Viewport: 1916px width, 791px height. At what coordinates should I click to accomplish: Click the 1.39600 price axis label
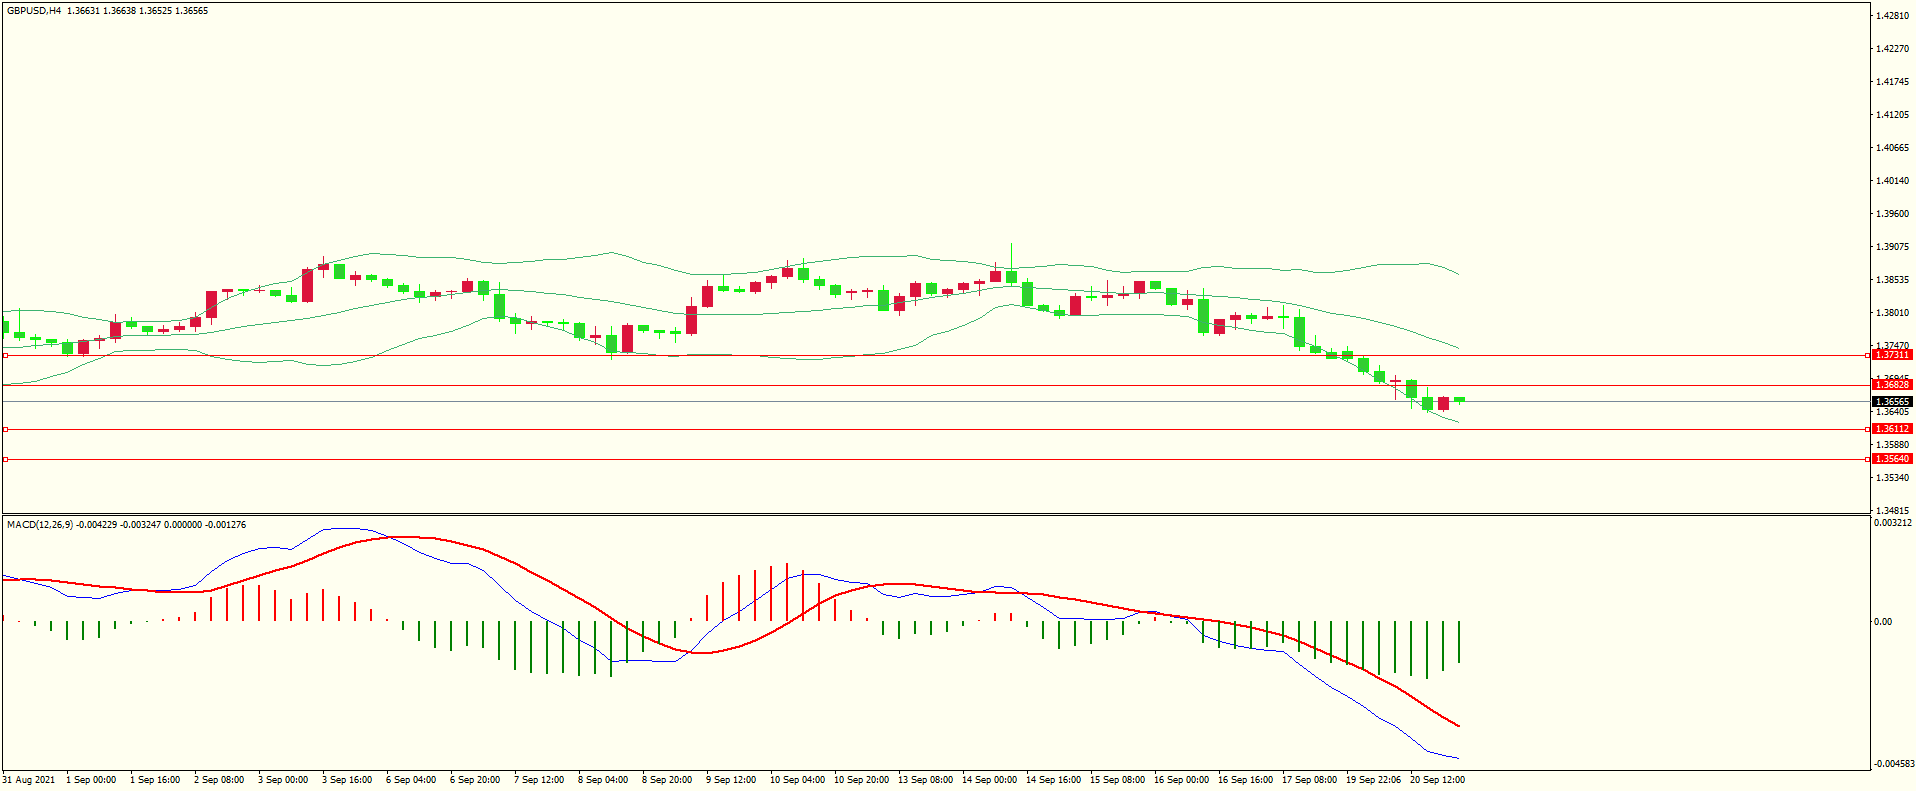(1893, 214)
